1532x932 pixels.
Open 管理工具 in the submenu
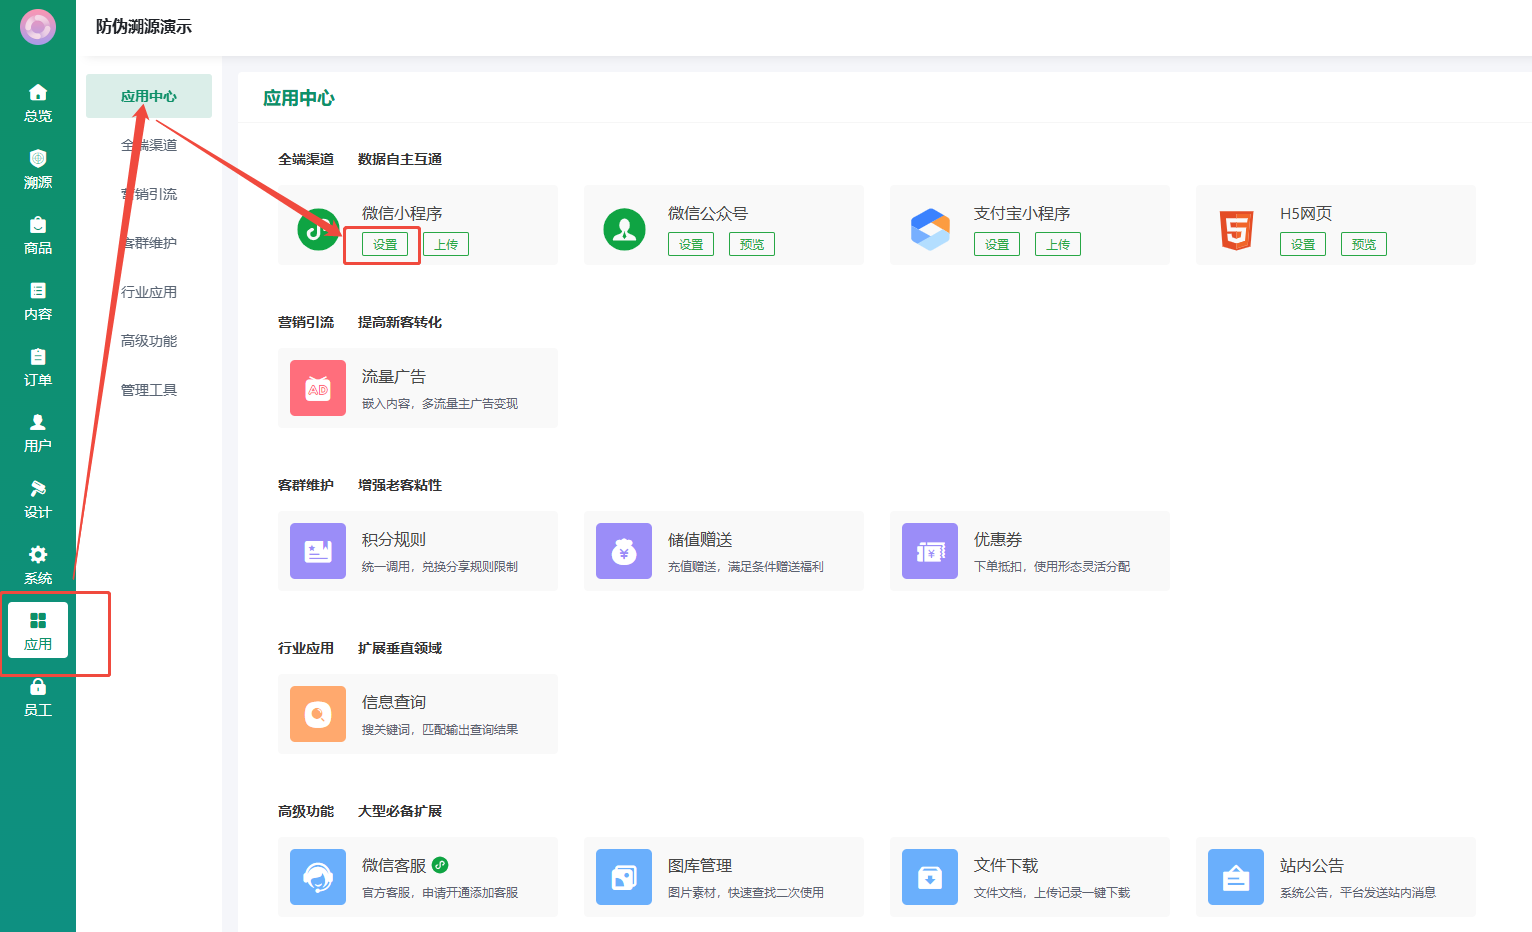pos(149,390)
